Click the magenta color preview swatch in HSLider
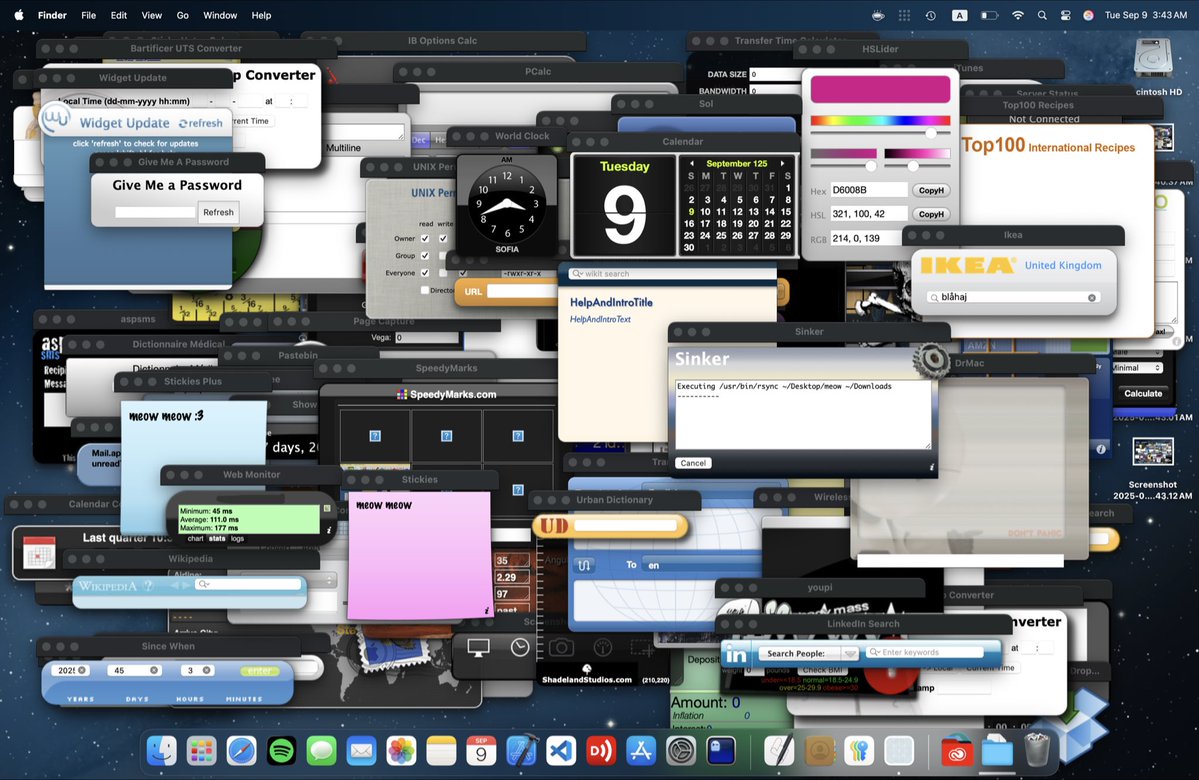Image resolution: width=1199 pixels, height=780 pixels. tap(880, 89)
